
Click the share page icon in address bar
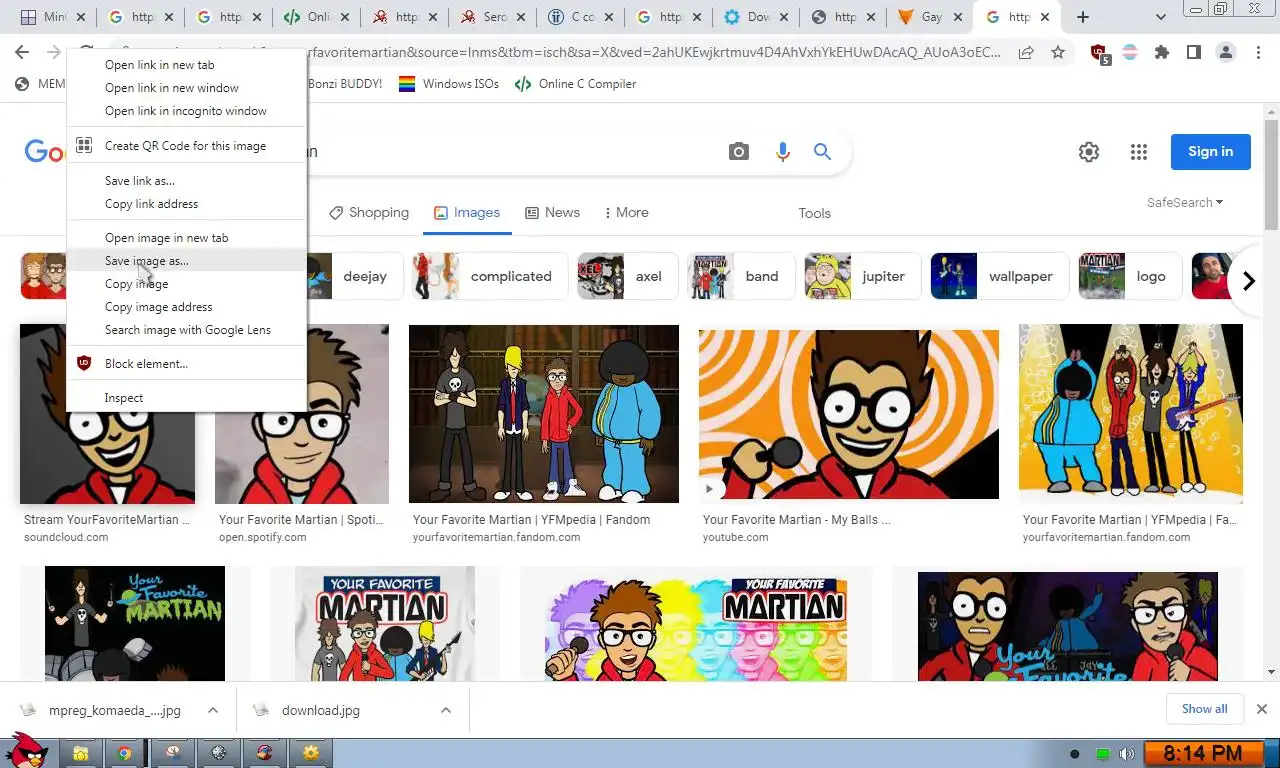click(x=1026, y=53)
